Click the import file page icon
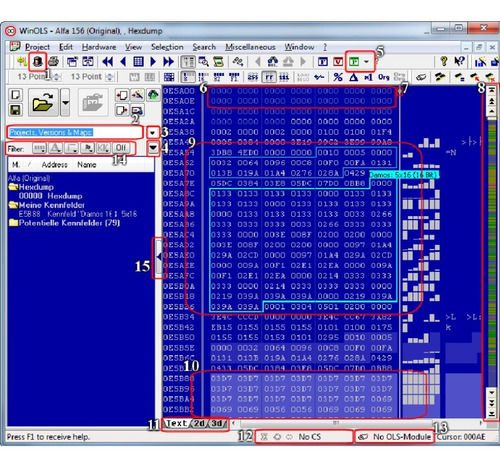Viewport: 500px width, 468px height. point(122,95)
